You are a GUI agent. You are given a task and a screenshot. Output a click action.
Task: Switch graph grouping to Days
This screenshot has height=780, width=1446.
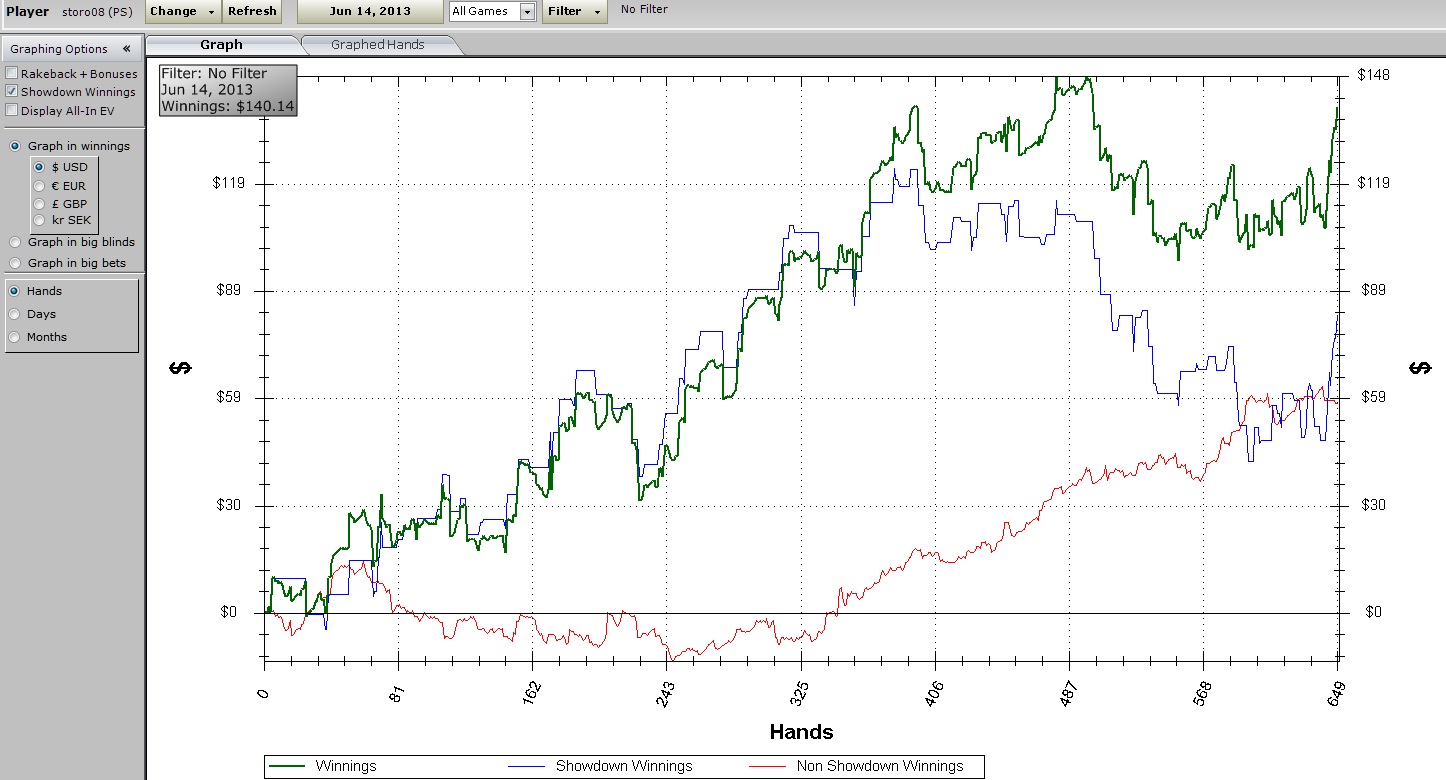[15, 314]
